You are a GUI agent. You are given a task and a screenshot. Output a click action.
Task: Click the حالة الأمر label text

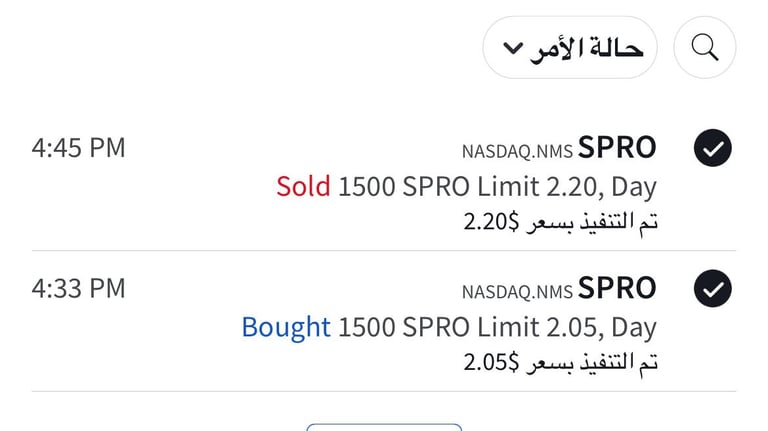pos(586,49)
